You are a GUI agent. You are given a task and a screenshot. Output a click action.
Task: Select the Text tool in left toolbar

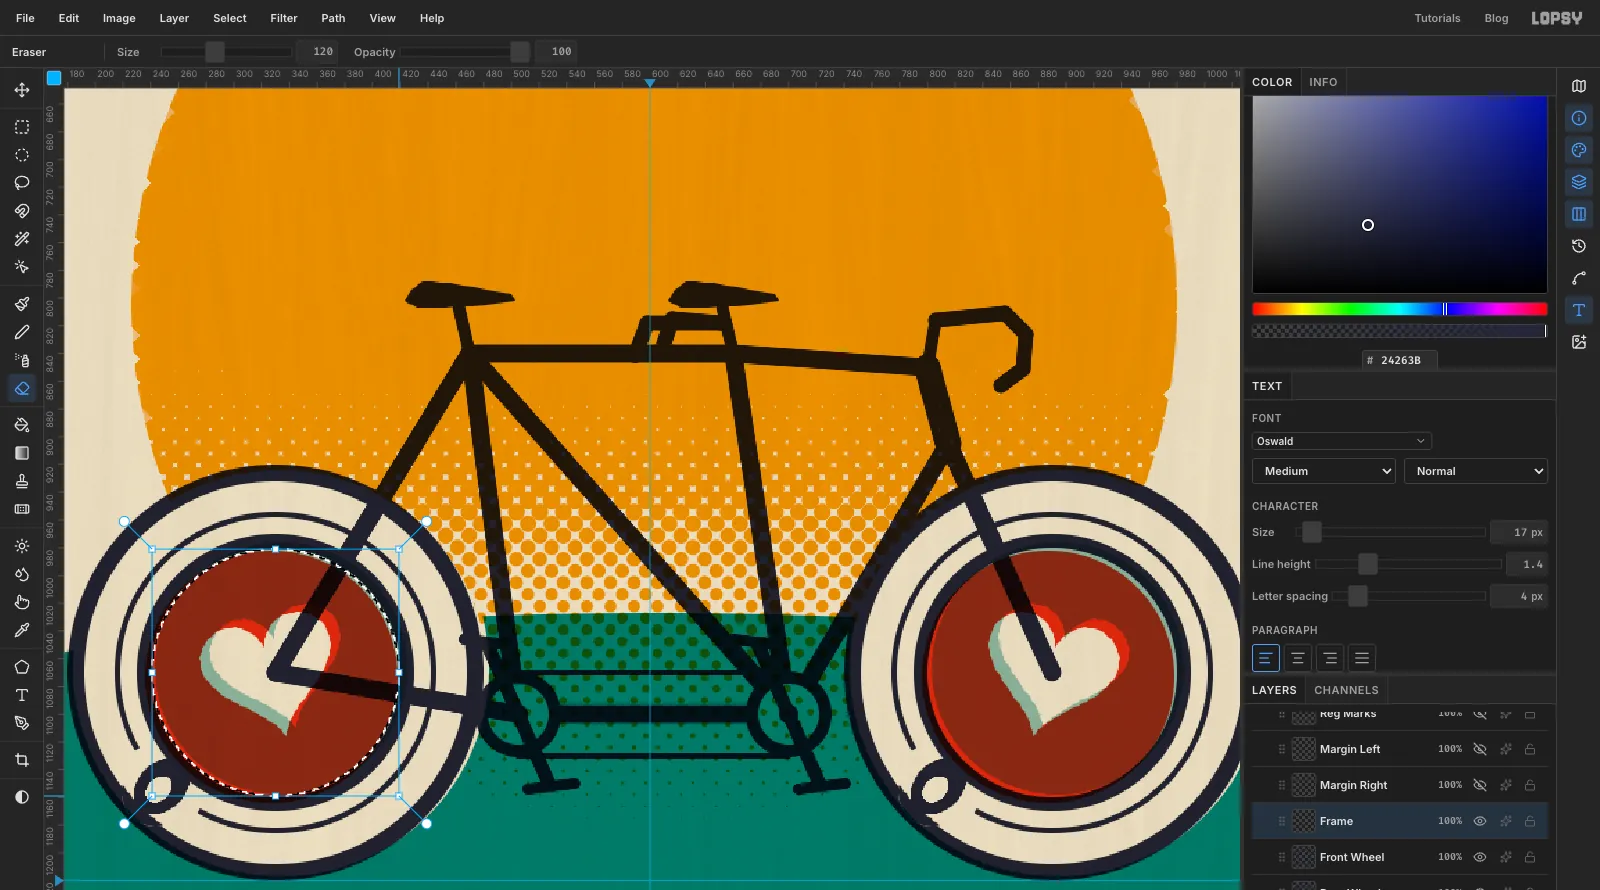pyautogui.click(x=22, y=695)
